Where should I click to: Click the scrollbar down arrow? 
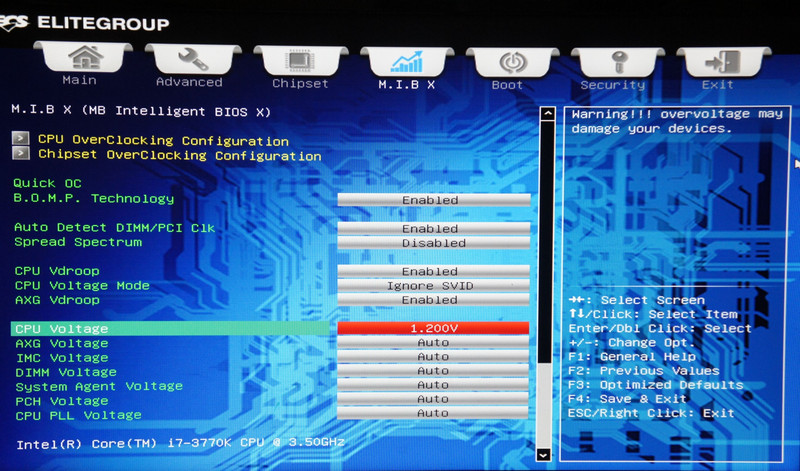(545, 454)
